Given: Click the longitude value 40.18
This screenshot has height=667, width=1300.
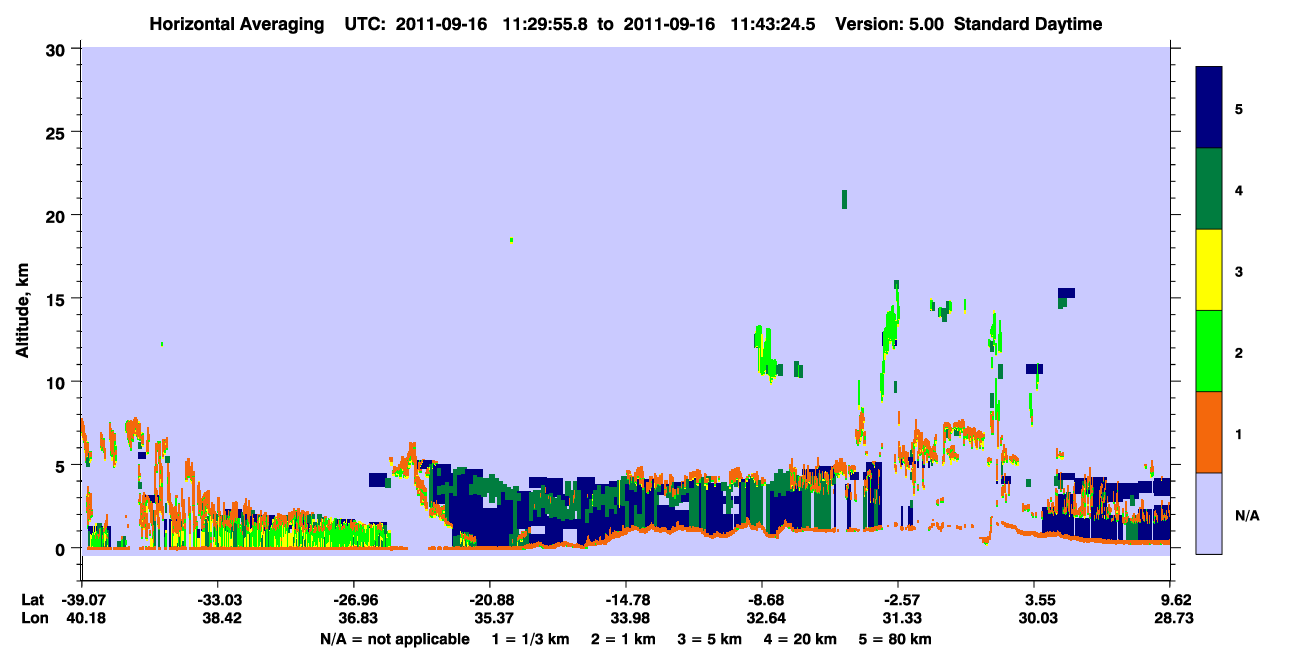Looking at the screenshot, I should coord(86,618).
